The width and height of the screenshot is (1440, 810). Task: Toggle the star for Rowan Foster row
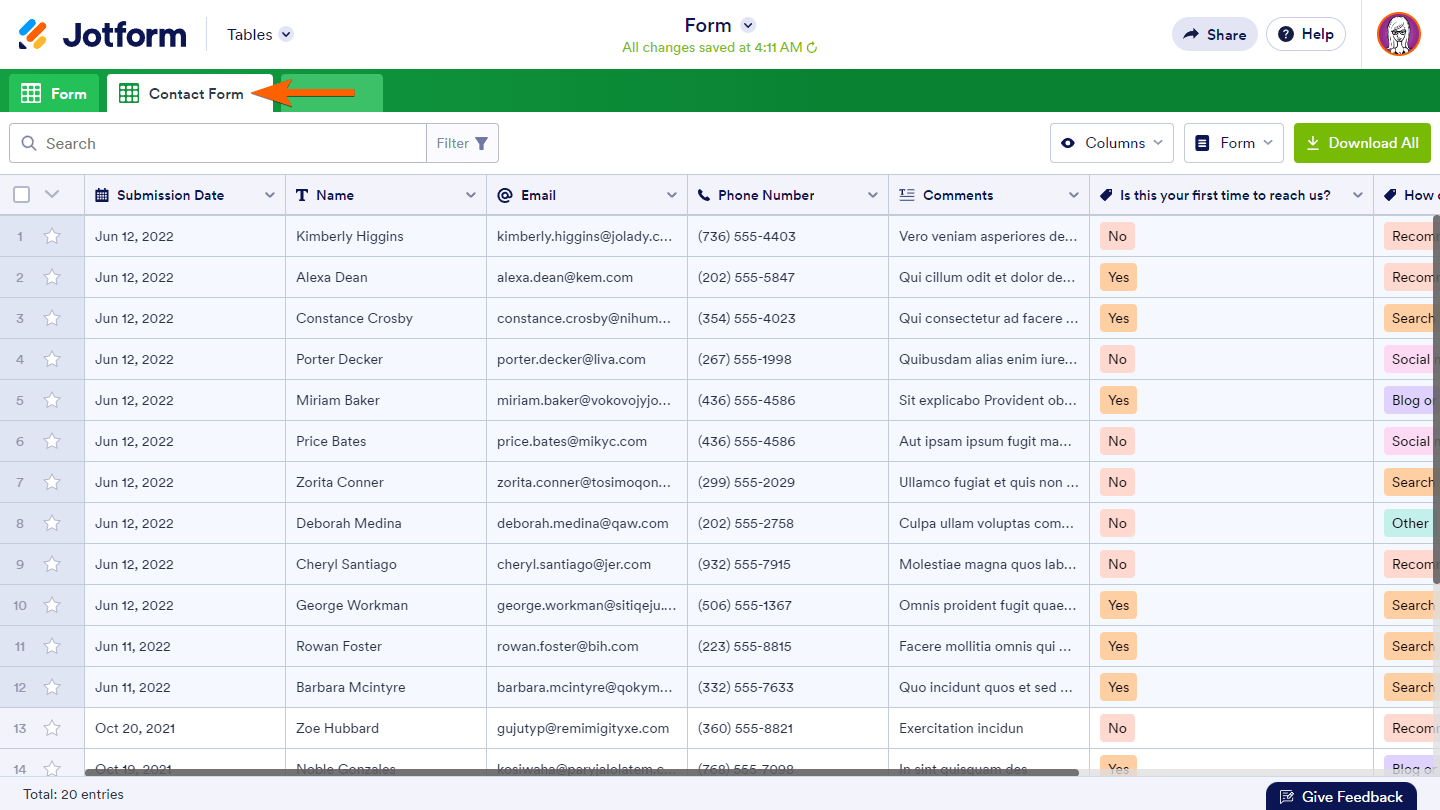(x=52, y=647)
